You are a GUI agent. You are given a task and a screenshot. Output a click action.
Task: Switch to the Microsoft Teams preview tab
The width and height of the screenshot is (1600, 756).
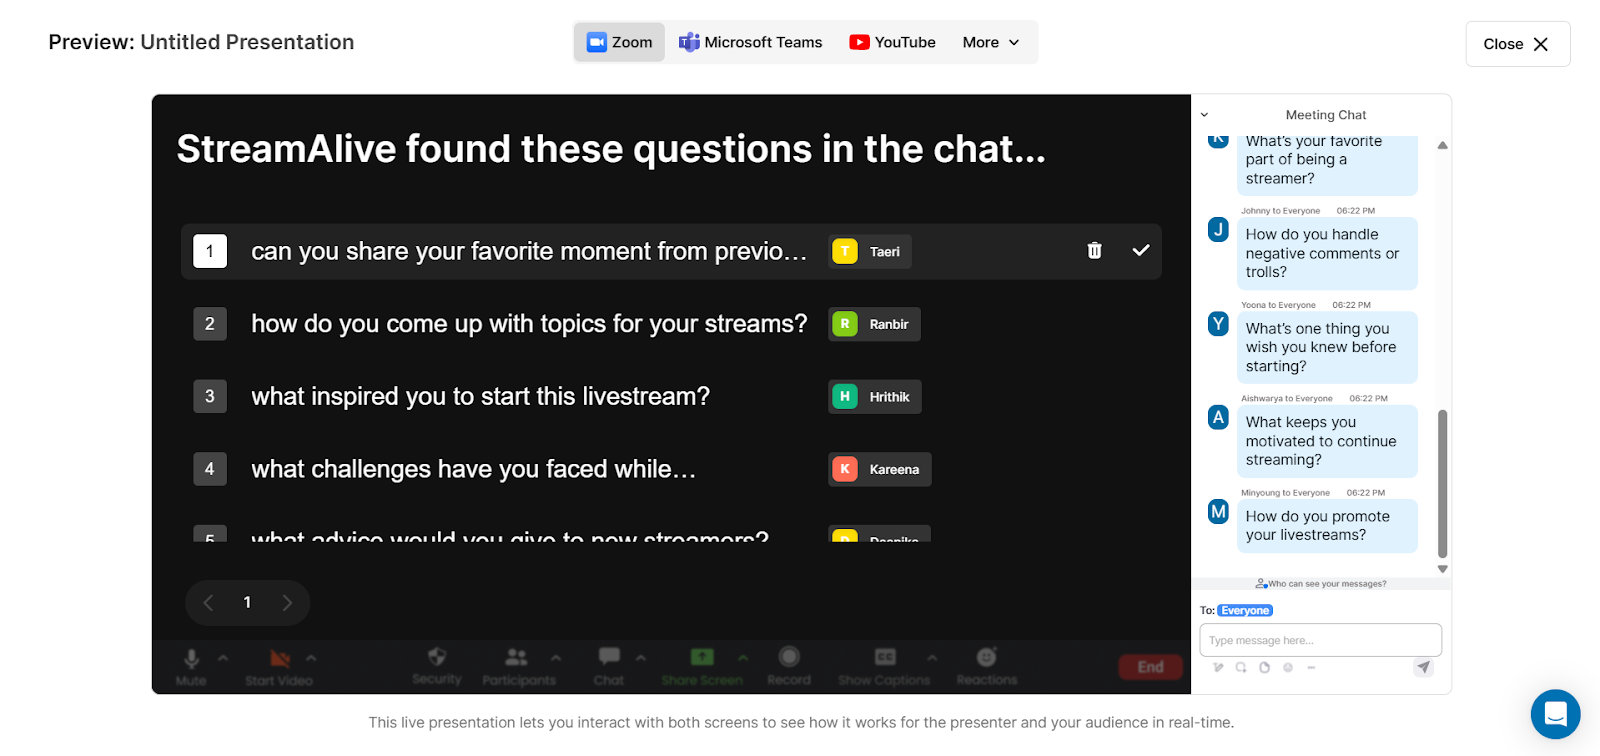751,42
